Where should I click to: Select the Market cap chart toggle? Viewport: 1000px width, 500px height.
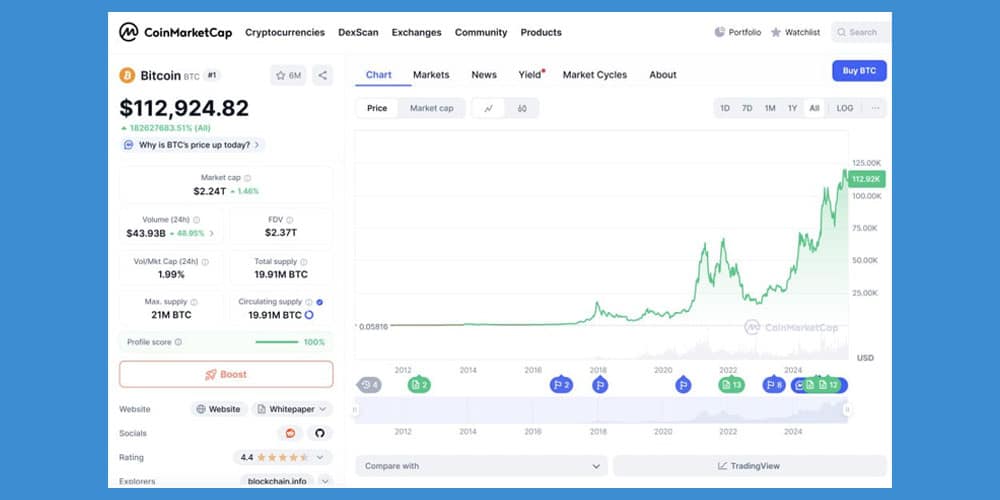[x=432, y=108]
